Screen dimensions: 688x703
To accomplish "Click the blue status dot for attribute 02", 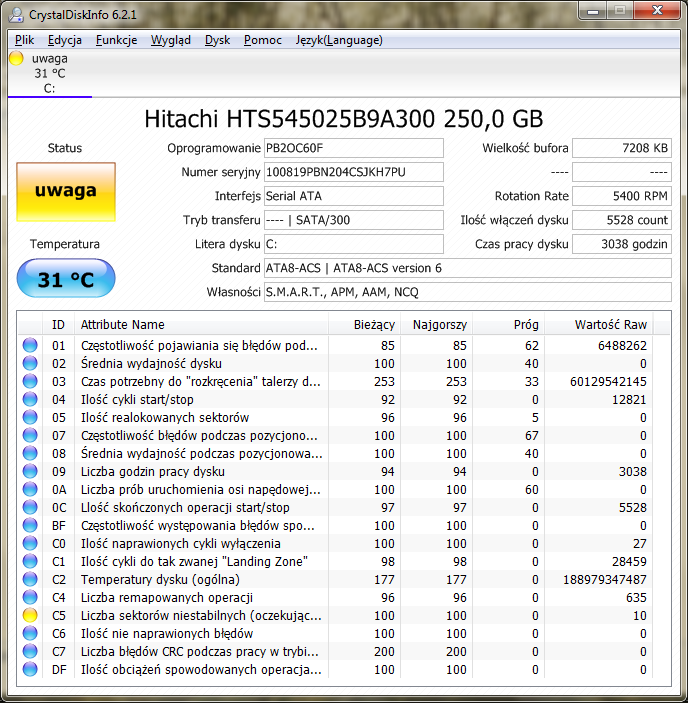I will (30, 363).
